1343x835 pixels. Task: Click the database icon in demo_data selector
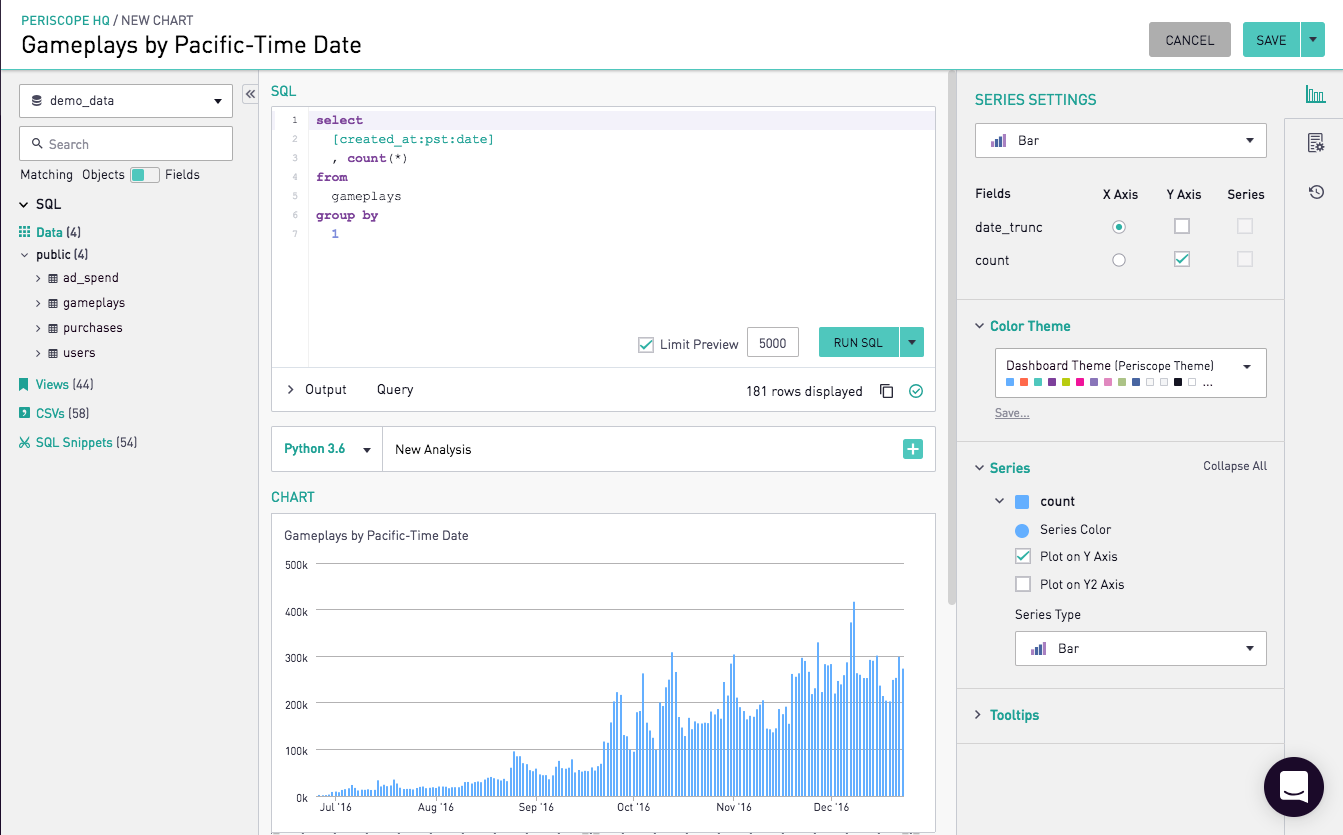[x=37, y=100]
